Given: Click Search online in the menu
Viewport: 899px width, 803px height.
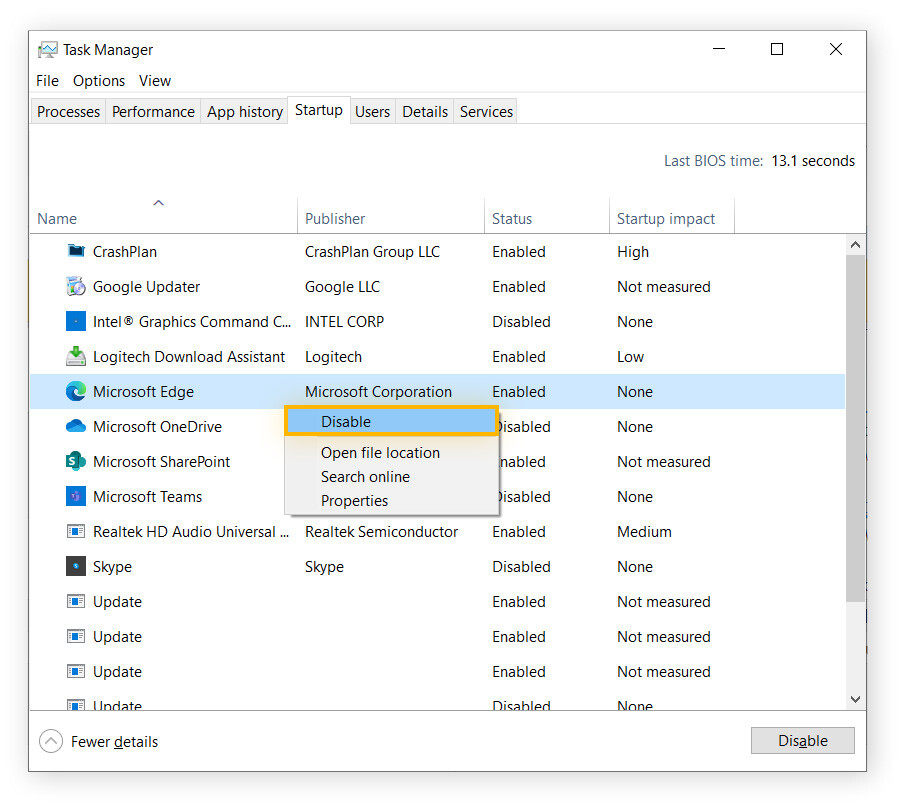Looking at the screenshot, I should (365, 477).
